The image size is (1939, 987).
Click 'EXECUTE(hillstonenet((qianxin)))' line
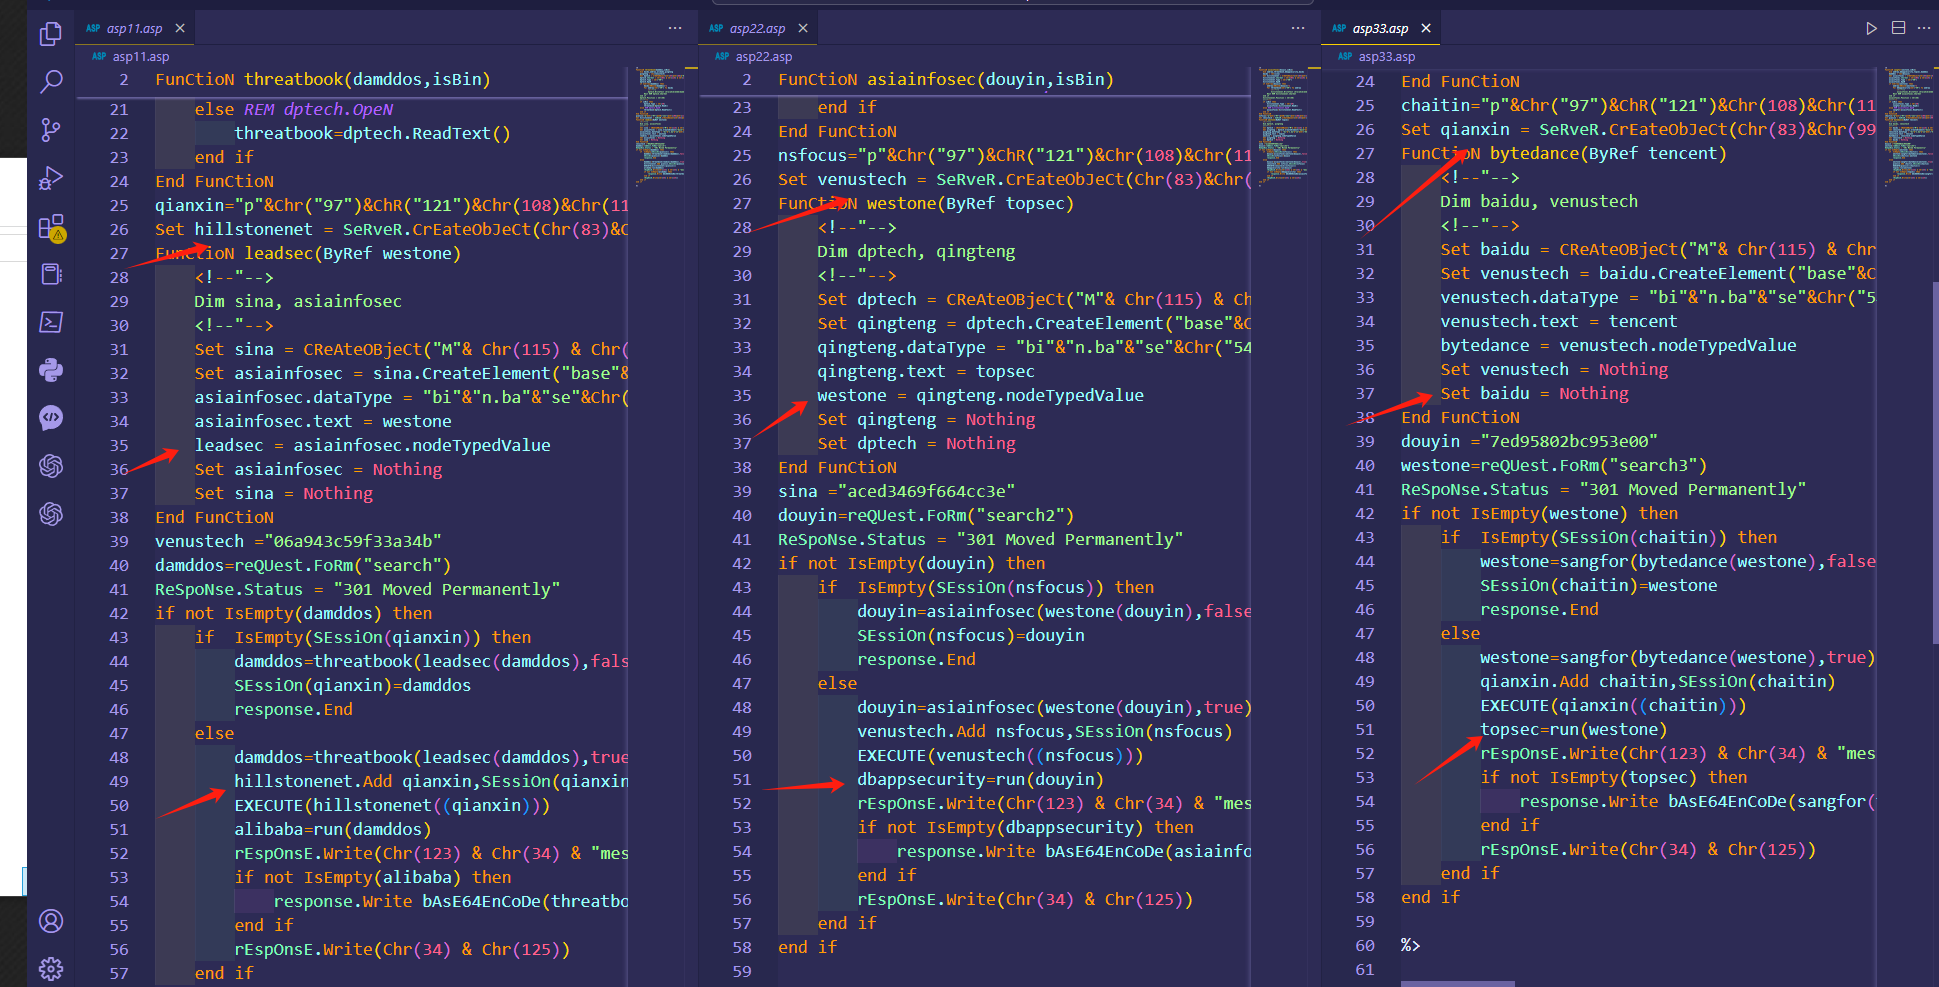click(392, 806)
